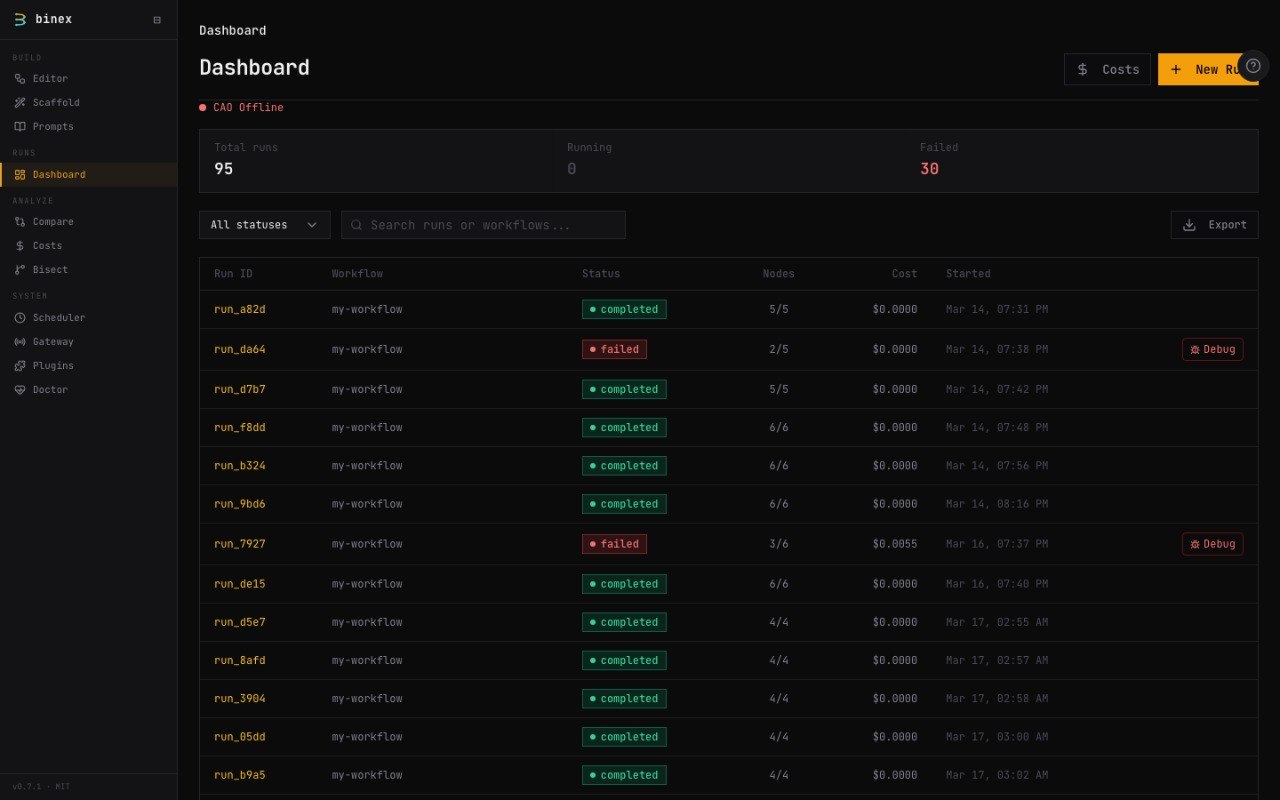Focus the search runs or workflows field
The height and width of the screenshot is (800, 1280).
point(483,225)
